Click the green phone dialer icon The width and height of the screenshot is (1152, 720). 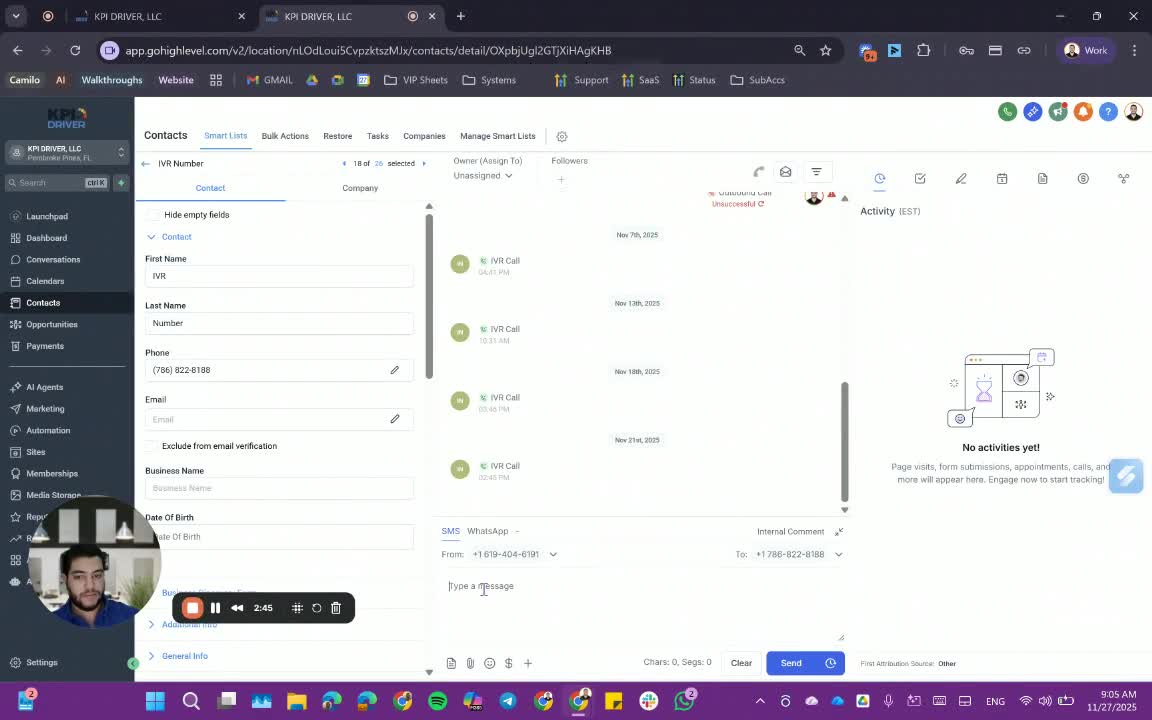(x=1007, y=112)
